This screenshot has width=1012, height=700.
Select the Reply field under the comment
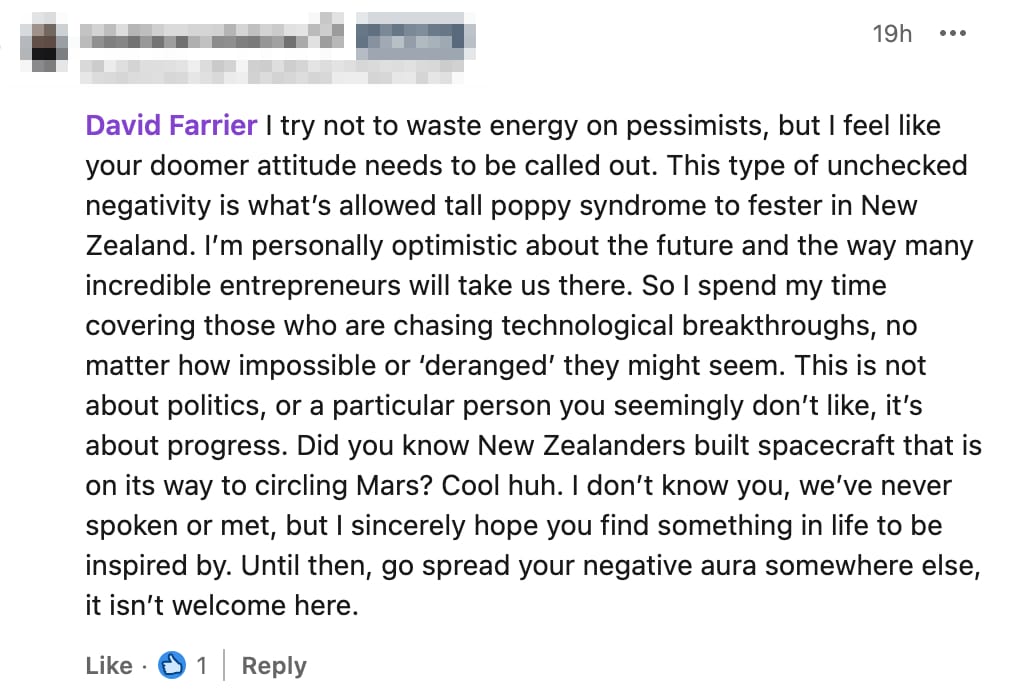[x=273, y=664]
